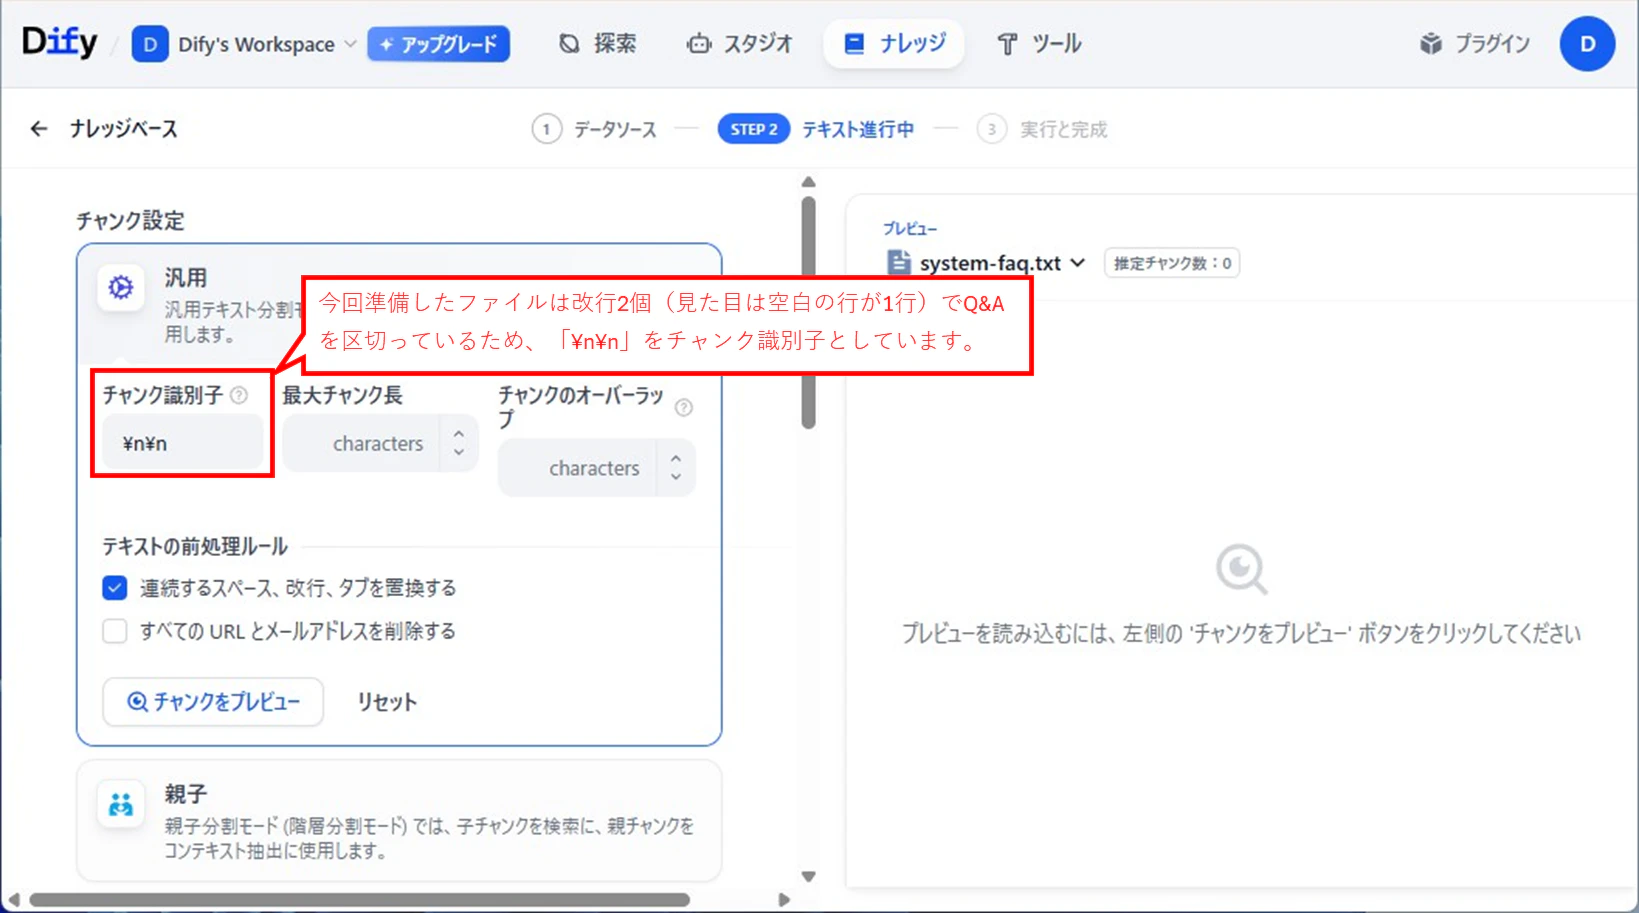Click the Dify logo
The image size is (1639, 913).
click(x=60, y=42)
